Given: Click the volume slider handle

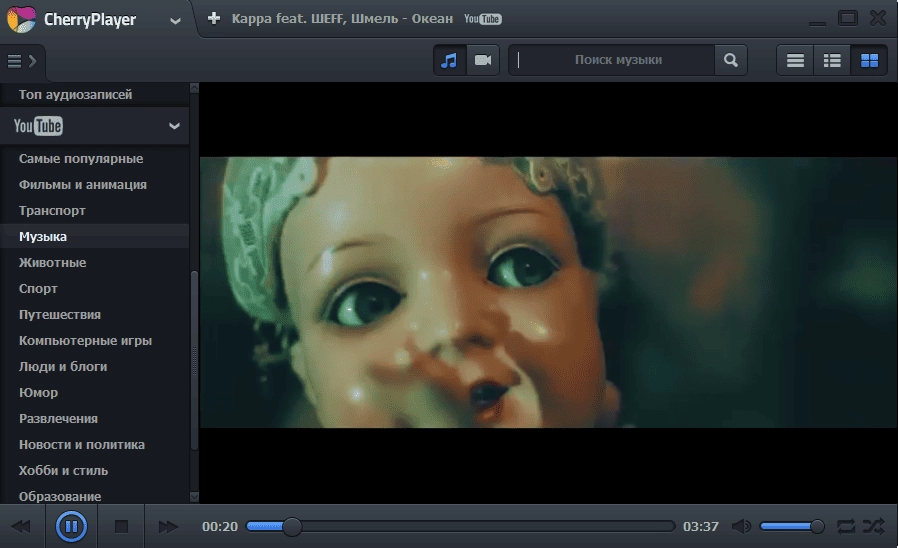Looking at the screenshot, I should pyautogui.click(x=817, y=526).
